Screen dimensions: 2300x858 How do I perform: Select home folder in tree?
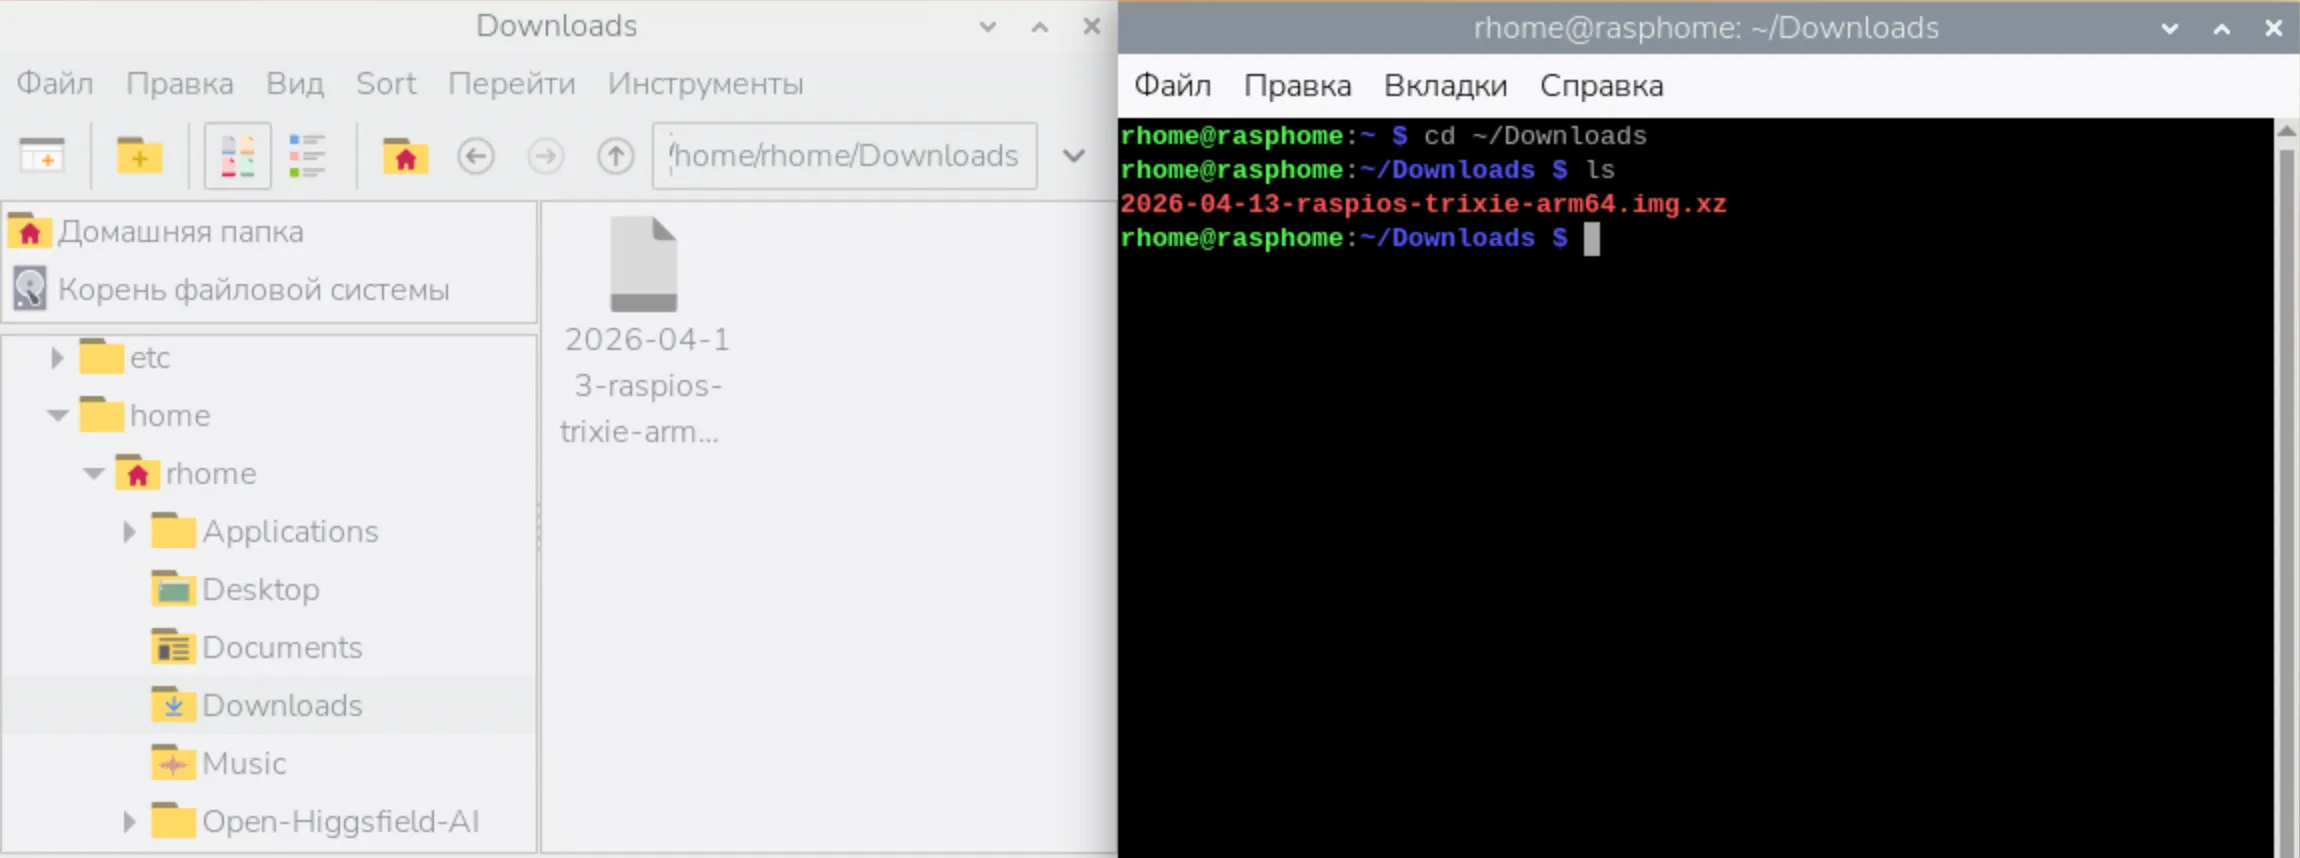170,415
